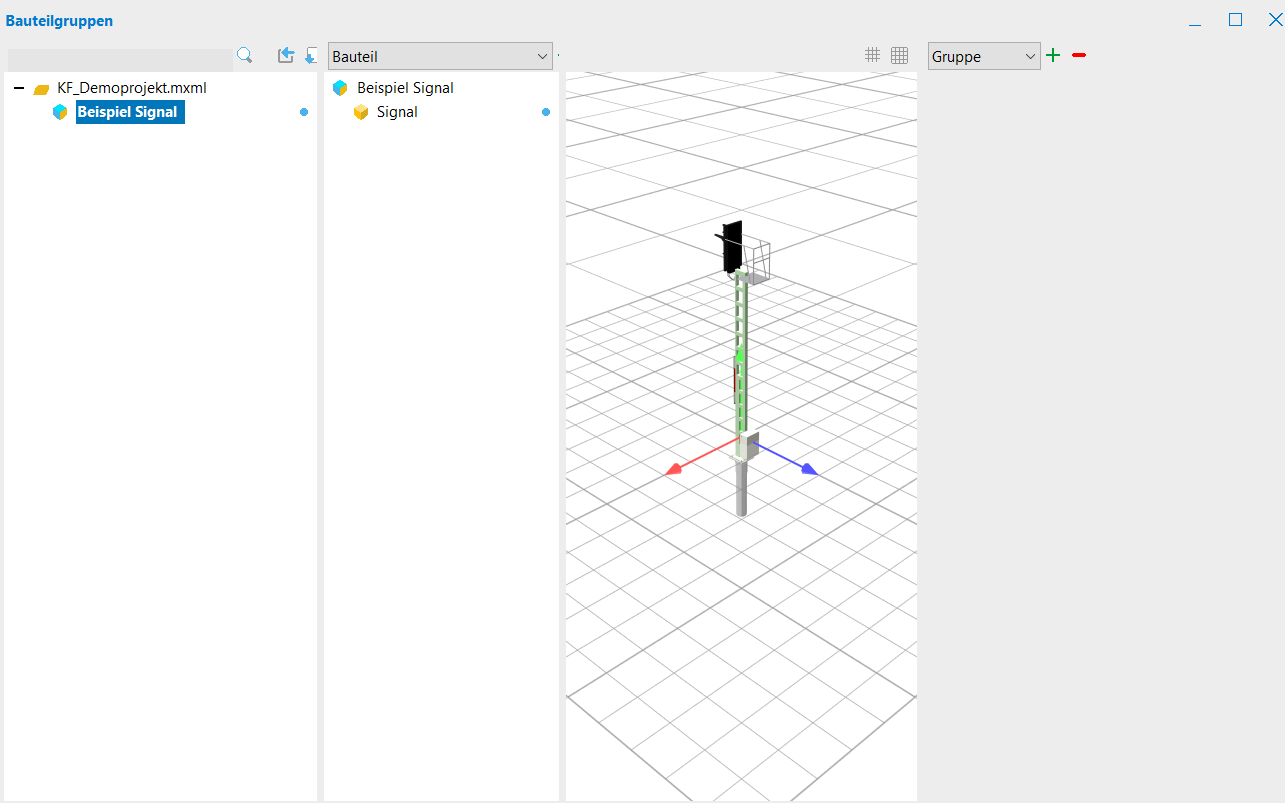Open the Gruppe dropdown
Screen dimensions: 1285x803
984,57
